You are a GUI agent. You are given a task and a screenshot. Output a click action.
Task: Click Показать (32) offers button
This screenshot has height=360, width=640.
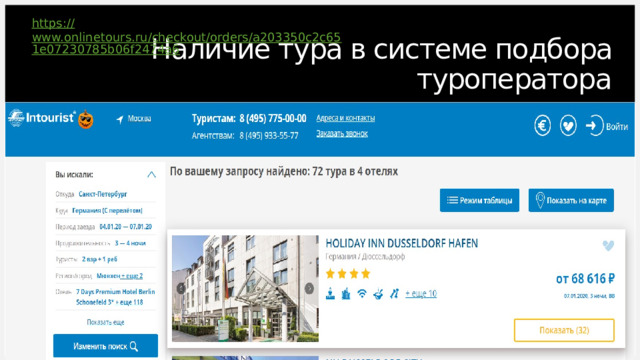(x=564, y=330)
